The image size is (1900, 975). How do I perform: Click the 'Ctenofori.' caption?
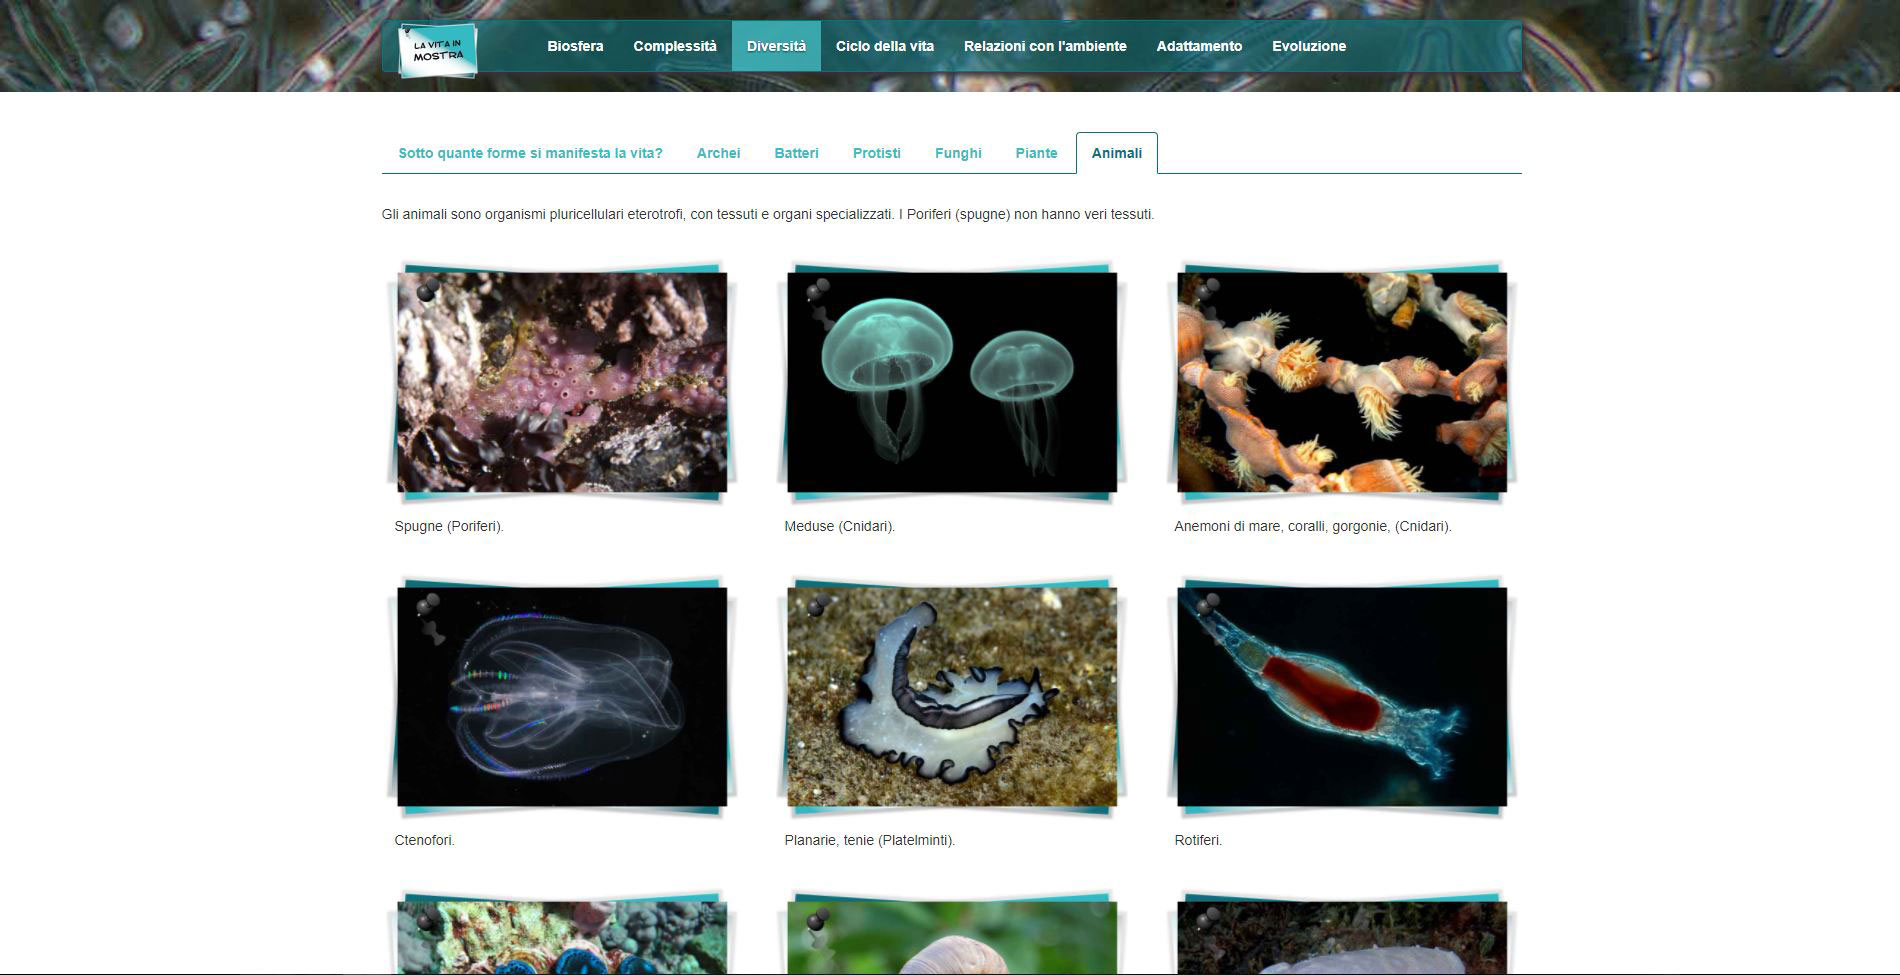pyautogui.click(x=424, y=840)
